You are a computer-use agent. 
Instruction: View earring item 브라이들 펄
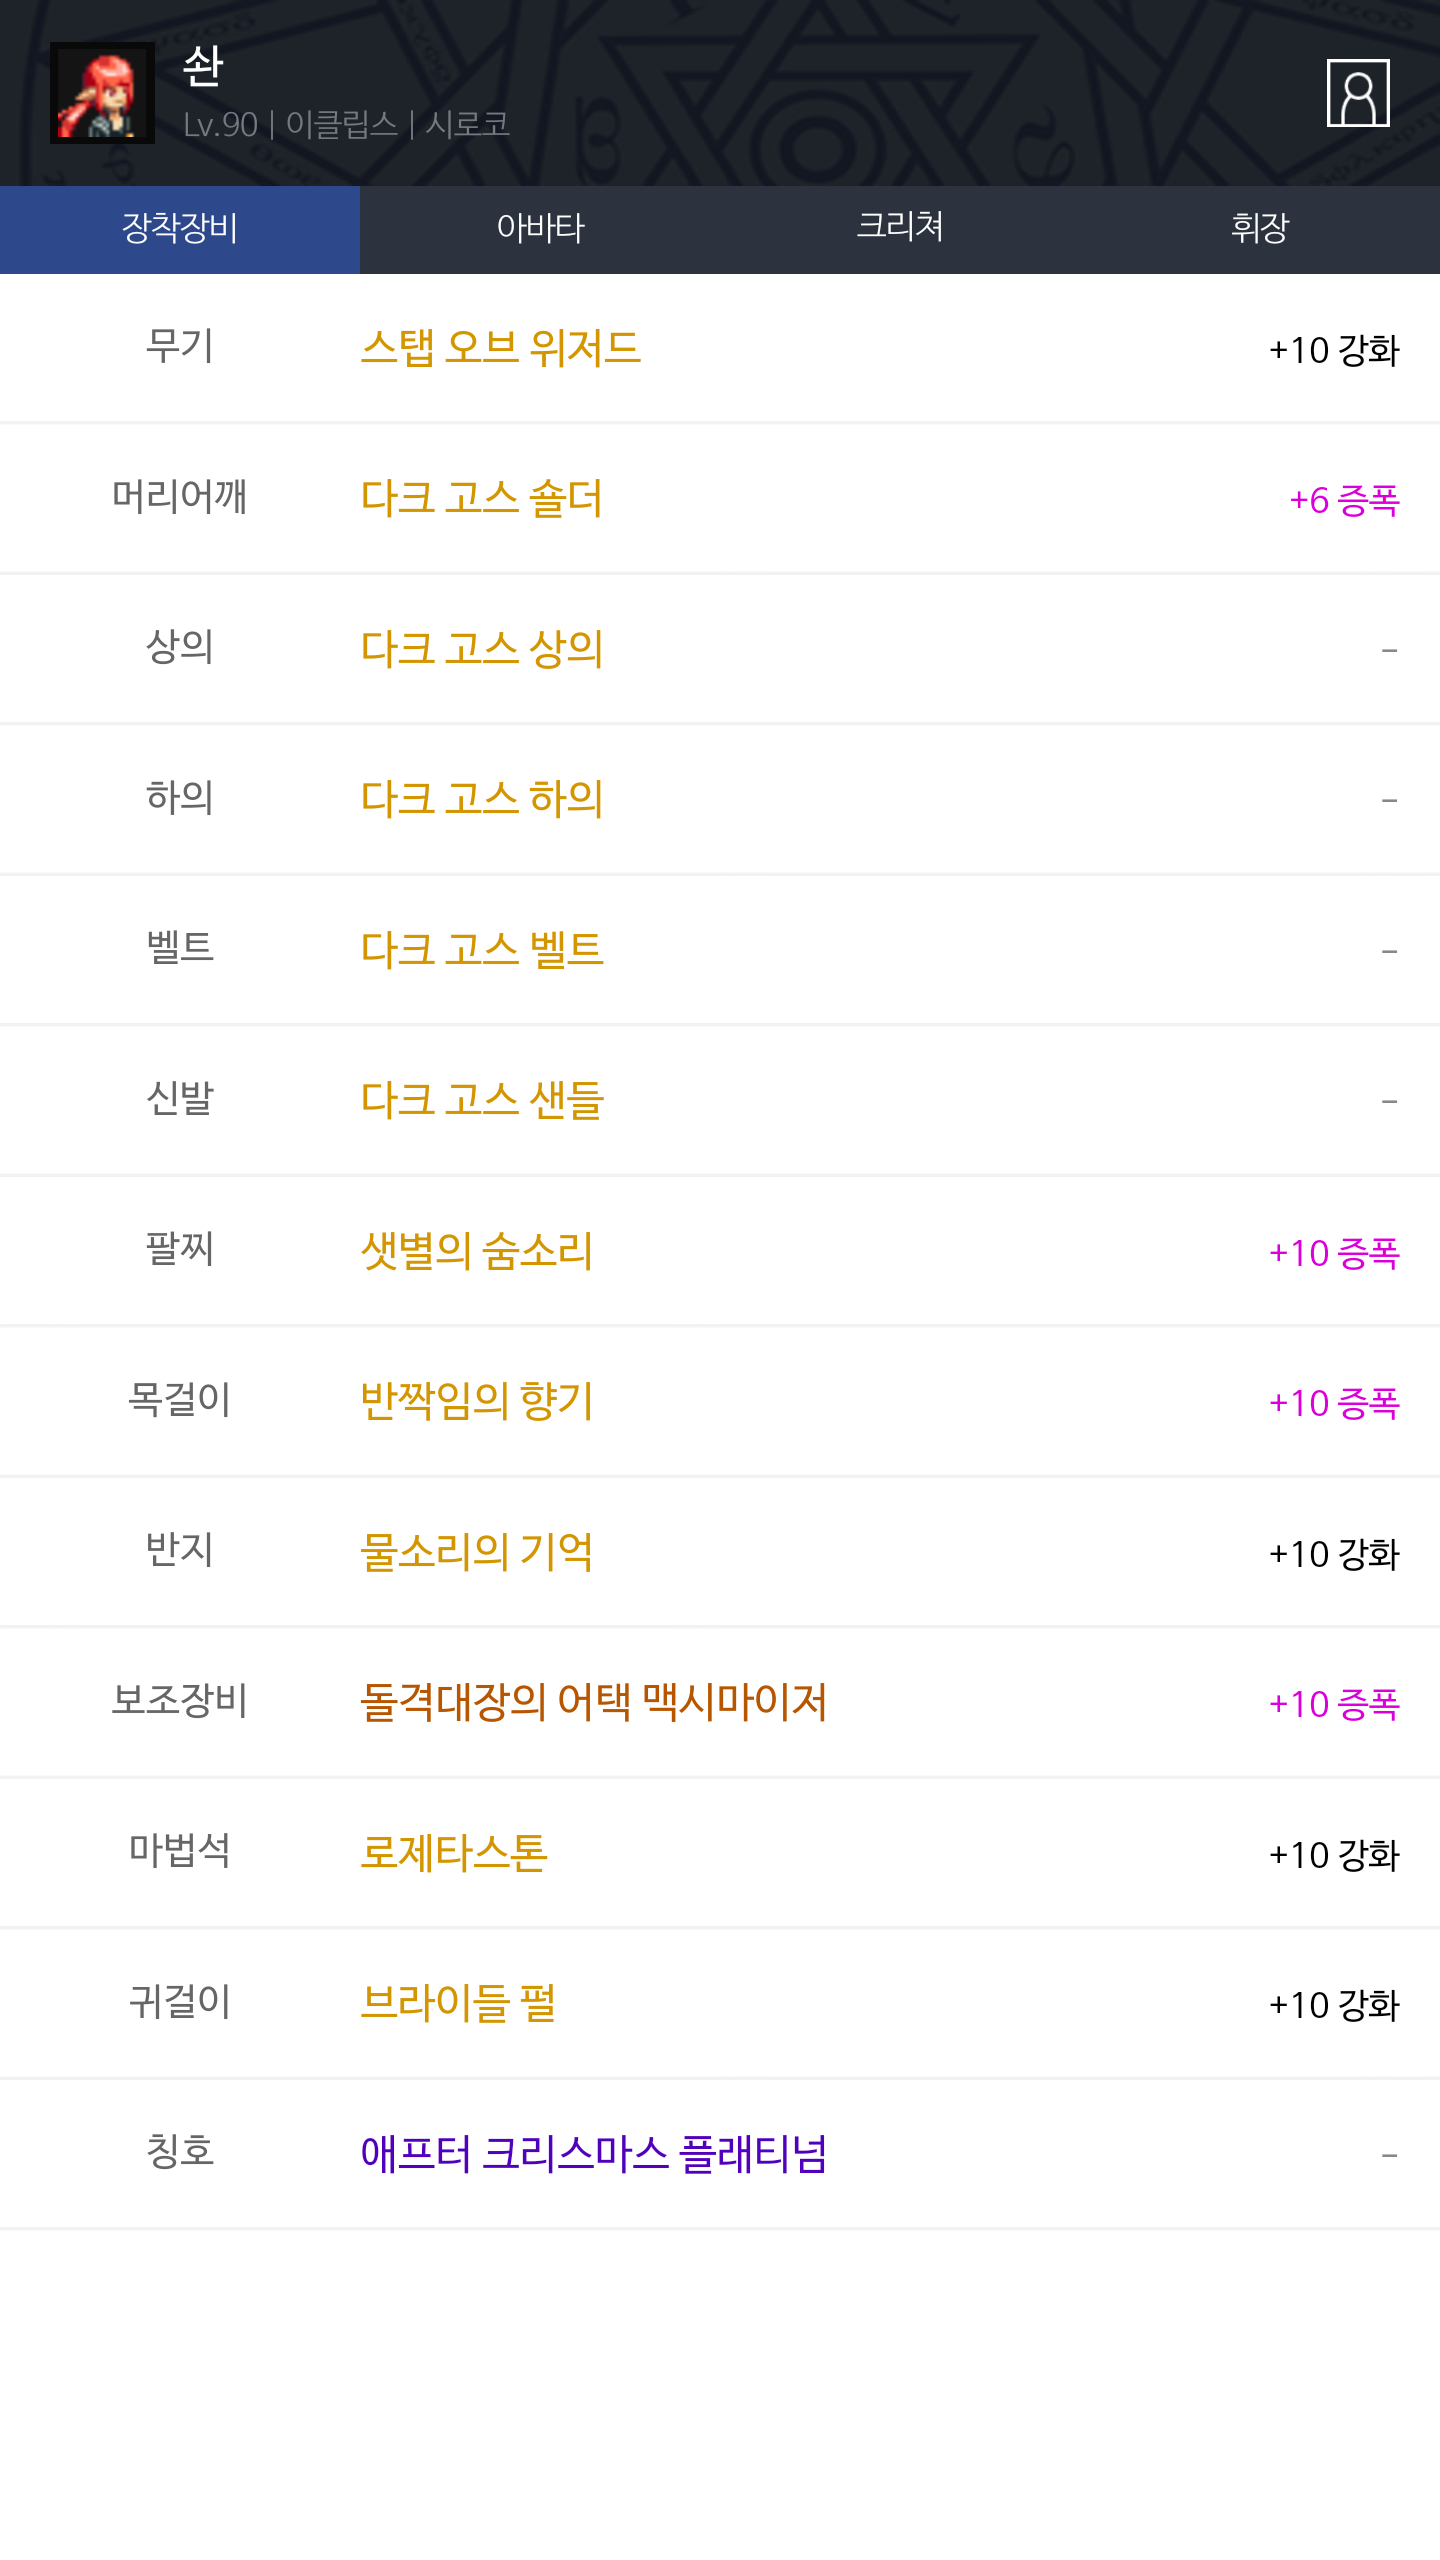point(457,2002)
